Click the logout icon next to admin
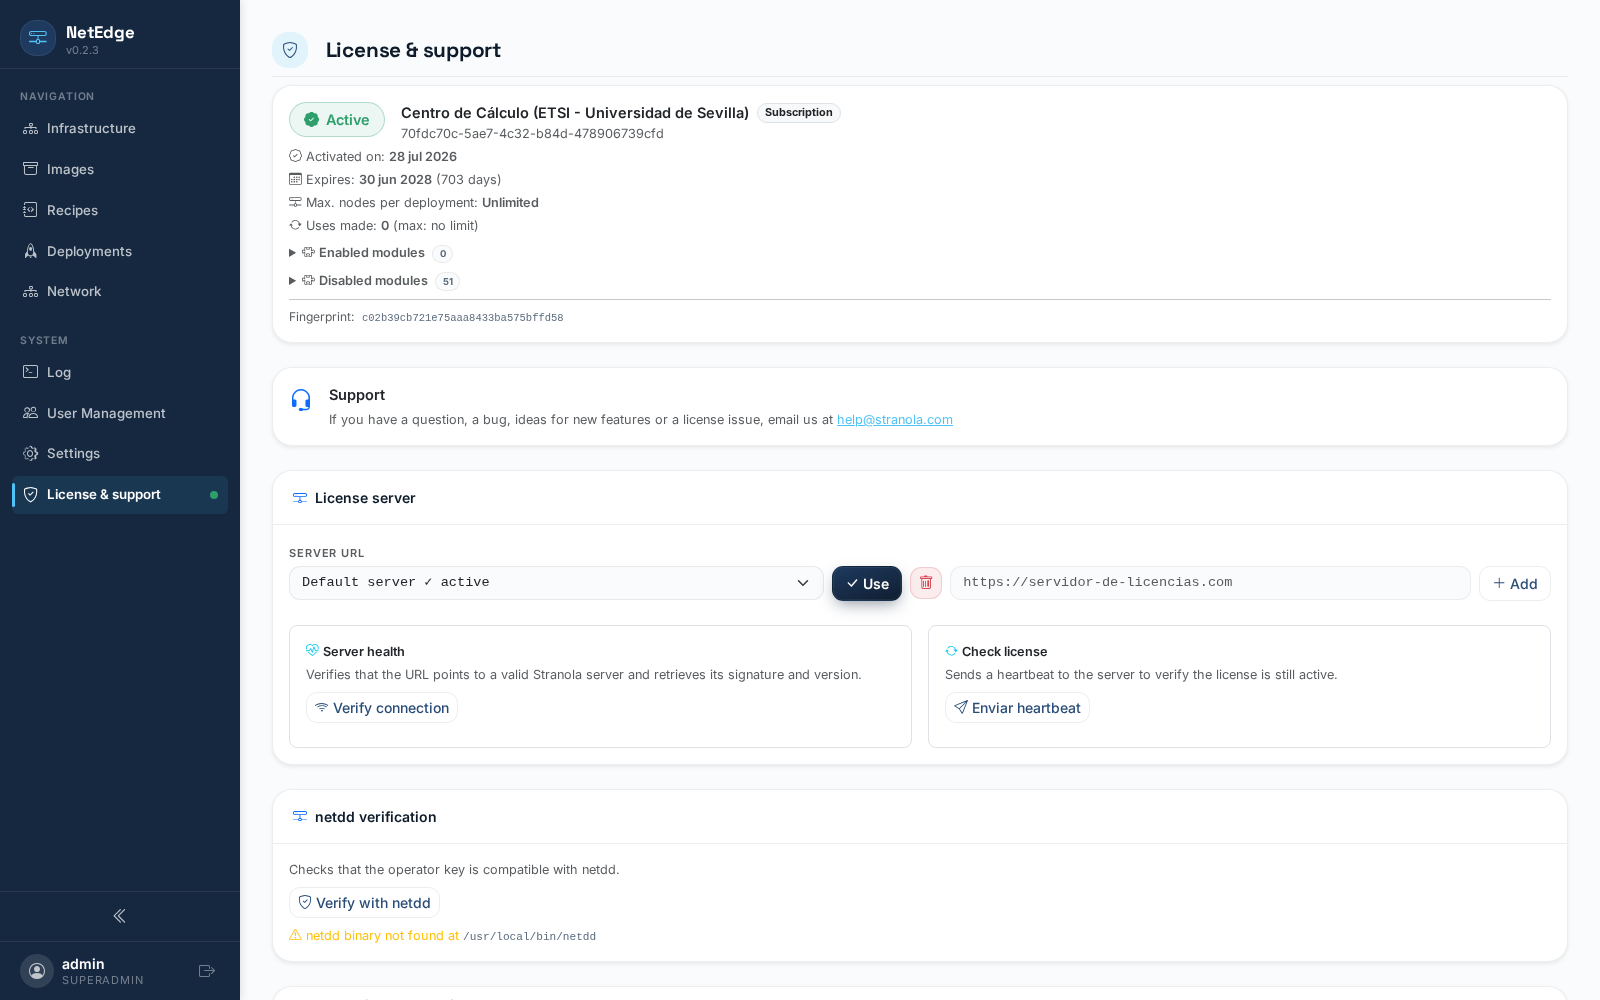1600x1000 pixels. point(207,971)
